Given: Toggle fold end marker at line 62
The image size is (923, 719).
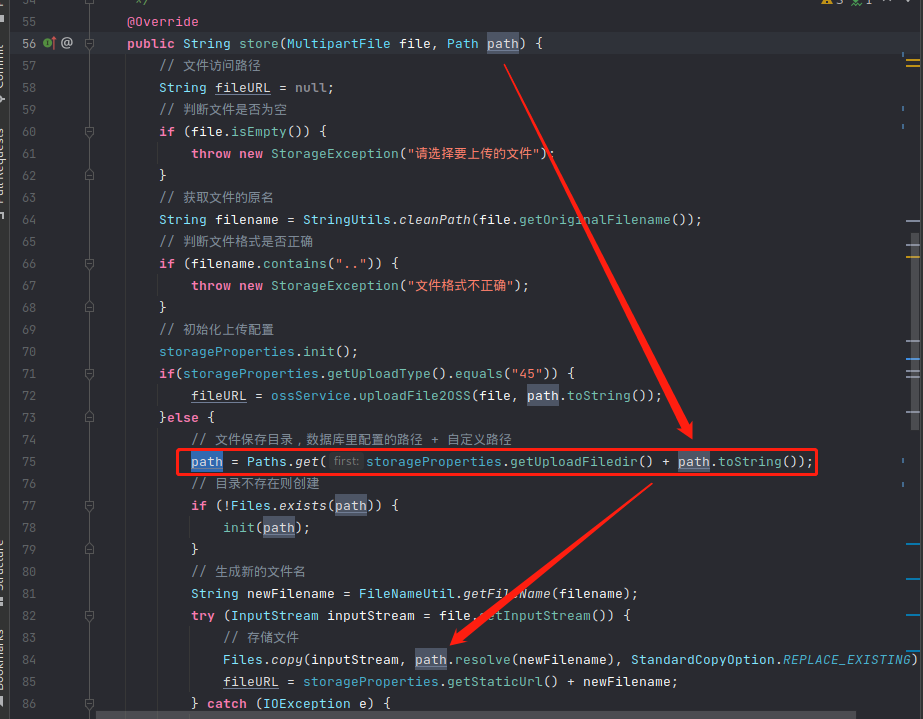Looking at the screenshot, I should 89,175.
